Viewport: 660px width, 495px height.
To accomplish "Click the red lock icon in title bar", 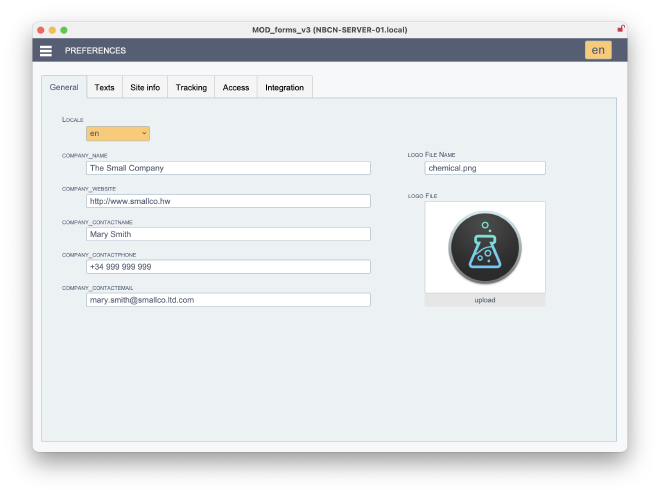I will click(620, 29).
